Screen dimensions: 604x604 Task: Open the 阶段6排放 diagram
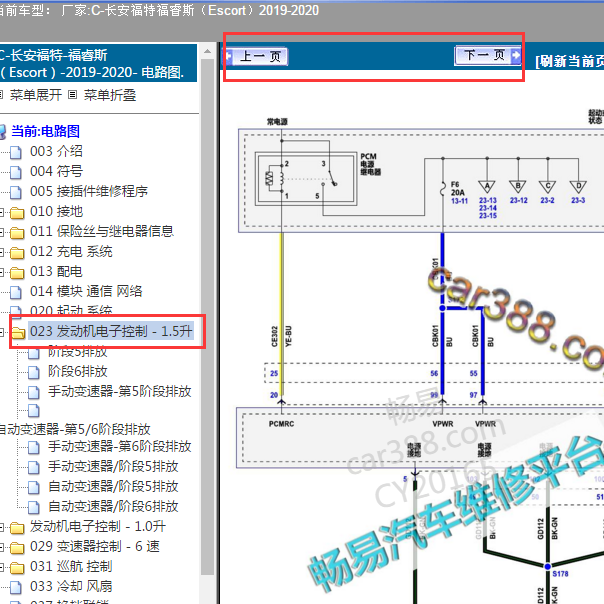(x=77, y=372)
